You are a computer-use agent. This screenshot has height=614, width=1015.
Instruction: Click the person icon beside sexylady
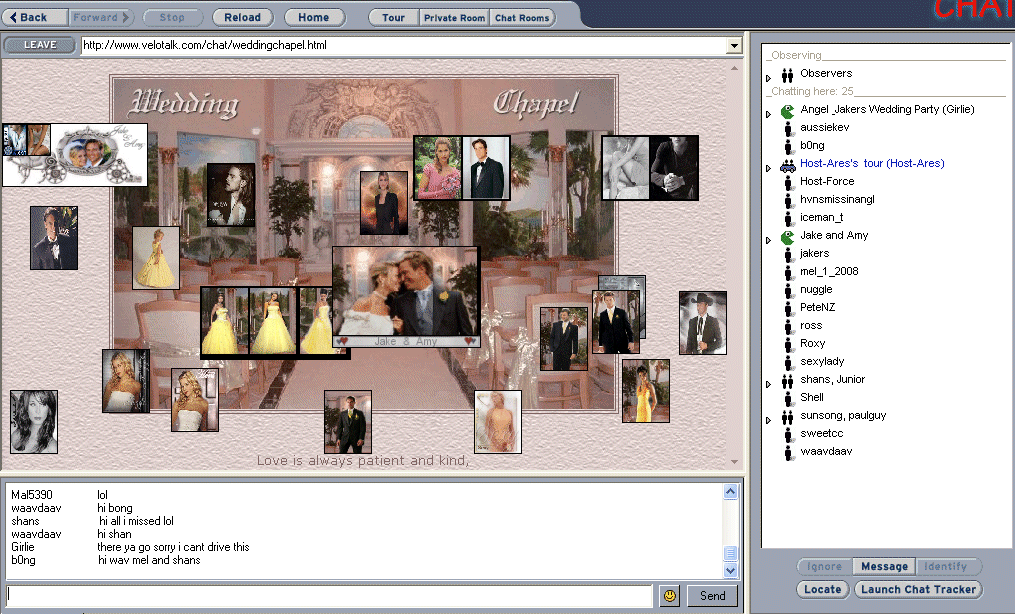tap(787, 362)
